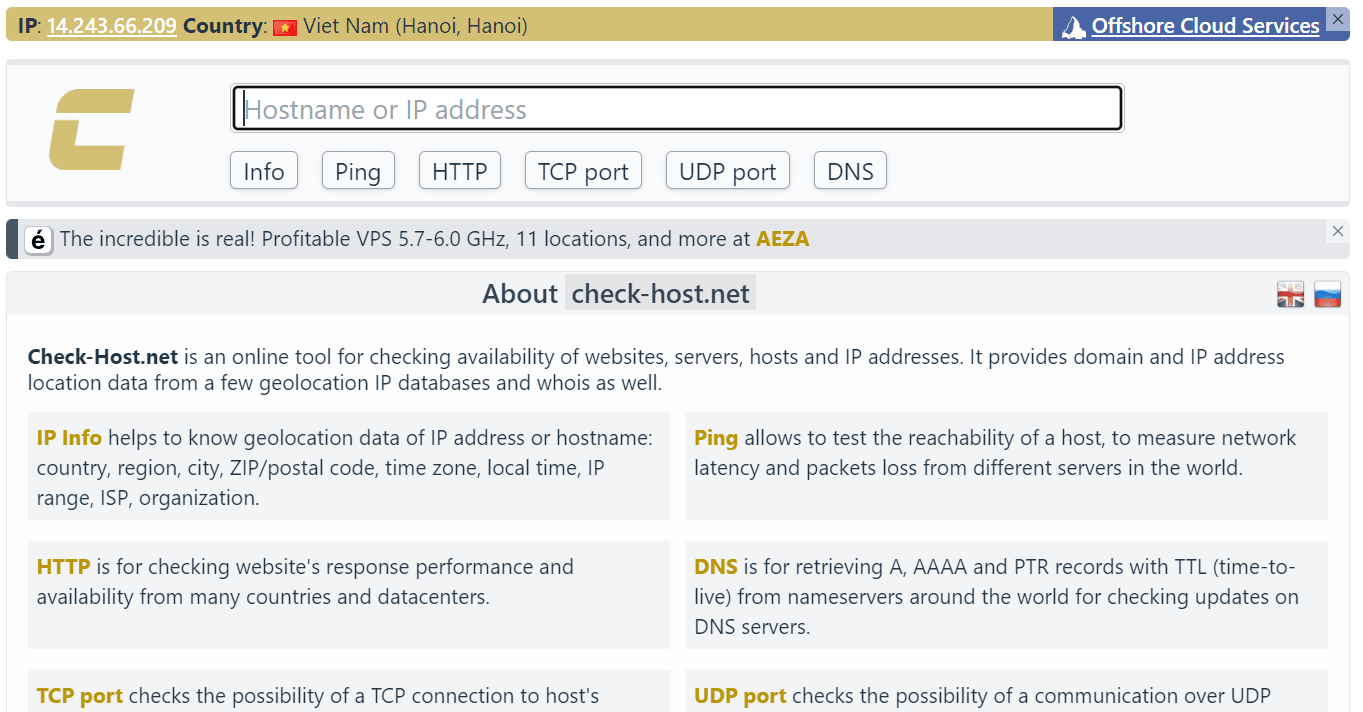Dismiss the AEZA VPS banner
1363x712 pixels.
[x=1338, y=231]
